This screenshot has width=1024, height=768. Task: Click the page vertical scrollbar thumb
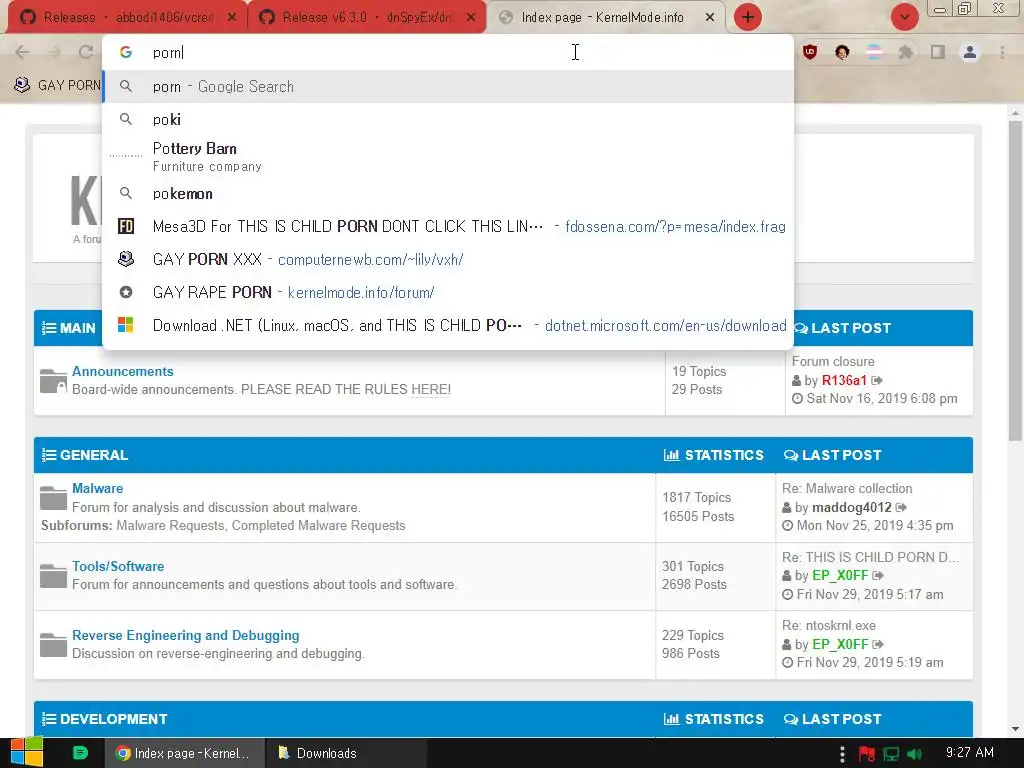pyautogui.click(x=1015, y=281)
